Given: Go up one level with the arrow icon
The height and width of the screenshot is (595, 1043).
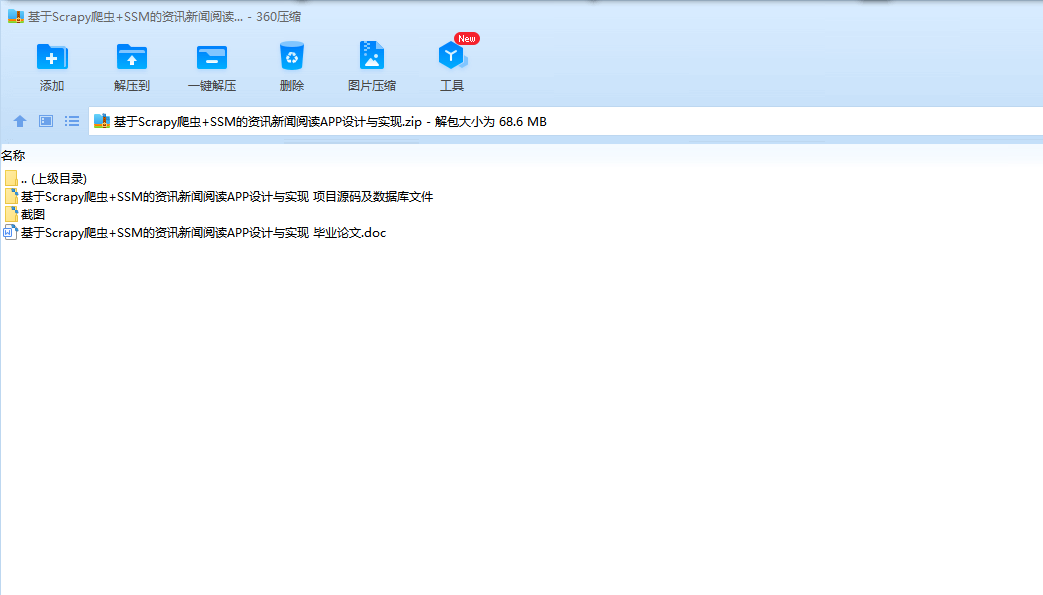Looking at the screenshot, I should coord(20,121).
